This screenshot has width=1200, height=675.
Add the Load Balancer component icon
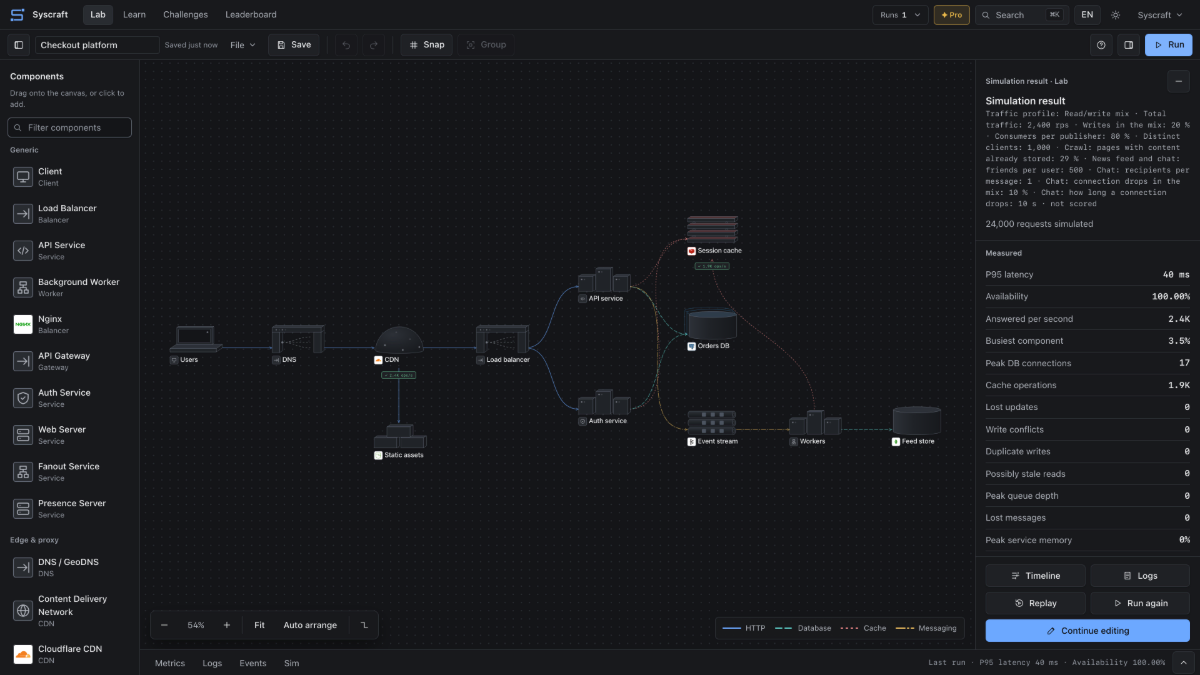tap(23, 213)
